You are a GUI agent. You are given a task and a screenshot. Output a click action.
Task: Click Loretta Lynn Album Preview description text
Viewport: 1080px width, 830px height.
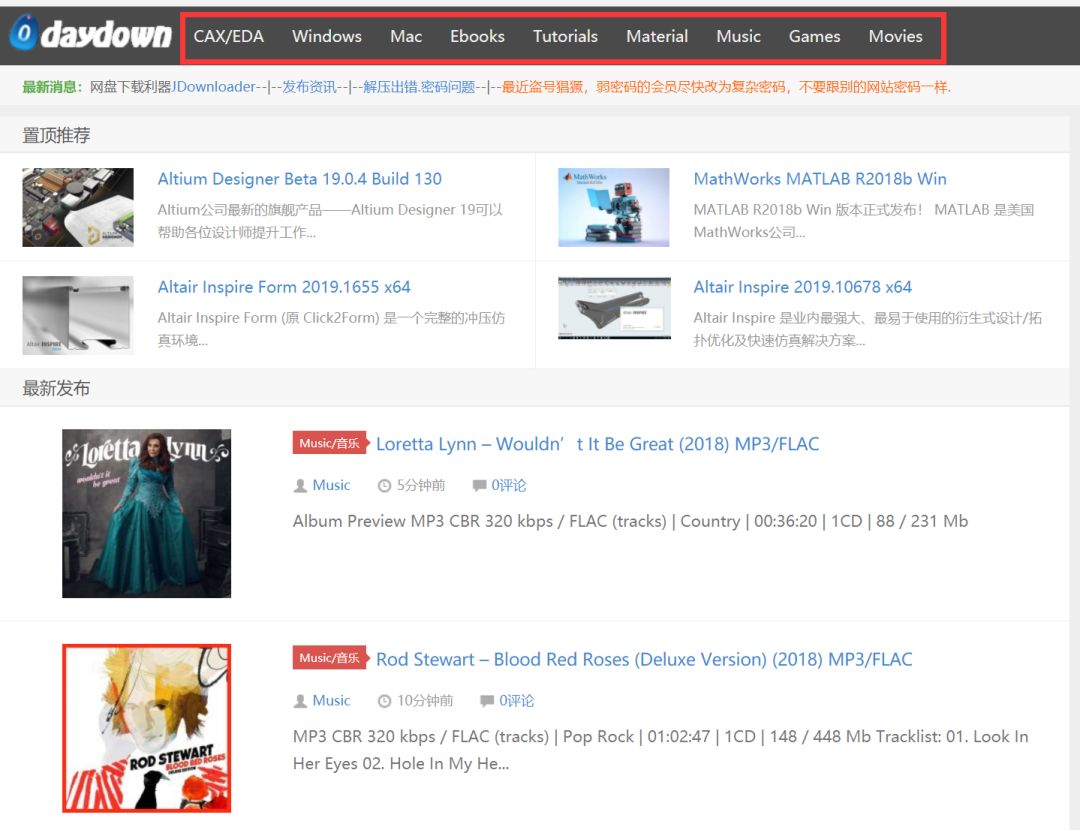click(630, 521)
